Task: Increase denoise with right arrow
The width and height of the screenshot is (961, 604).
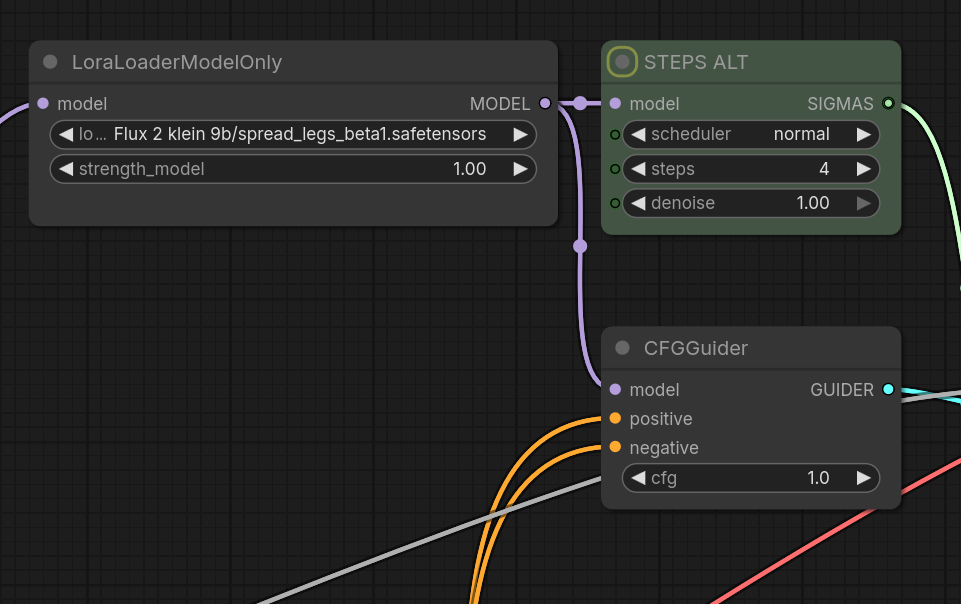Action: pos(864,203)
